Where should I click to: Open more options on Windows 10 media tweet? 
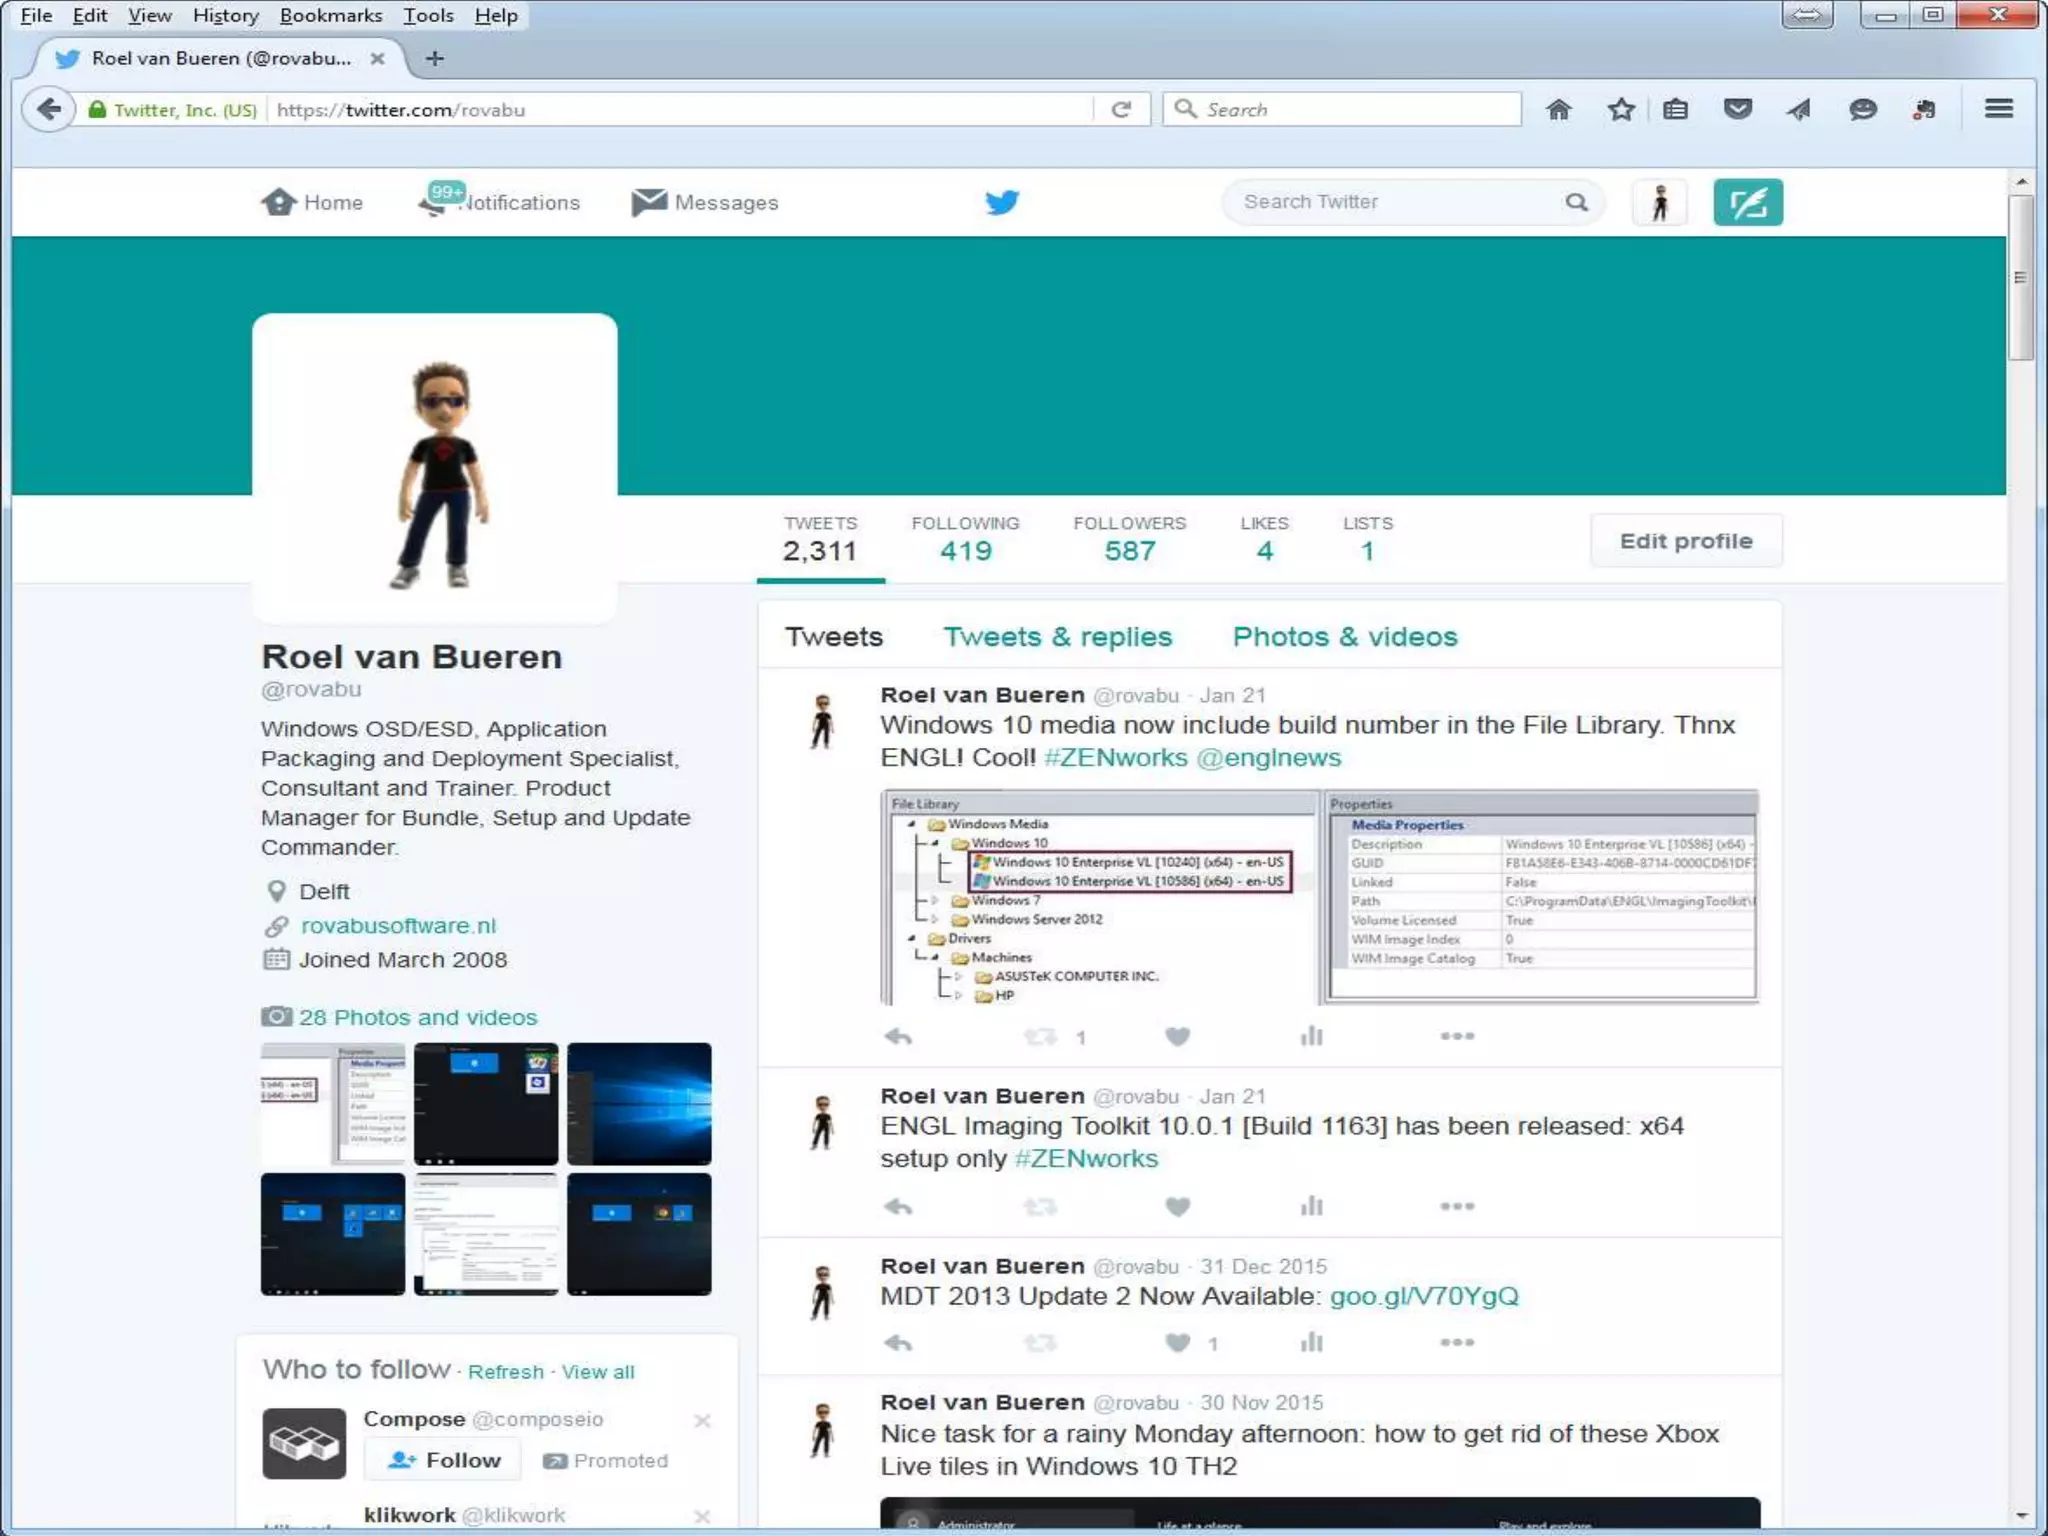tap(1457, 1037)
